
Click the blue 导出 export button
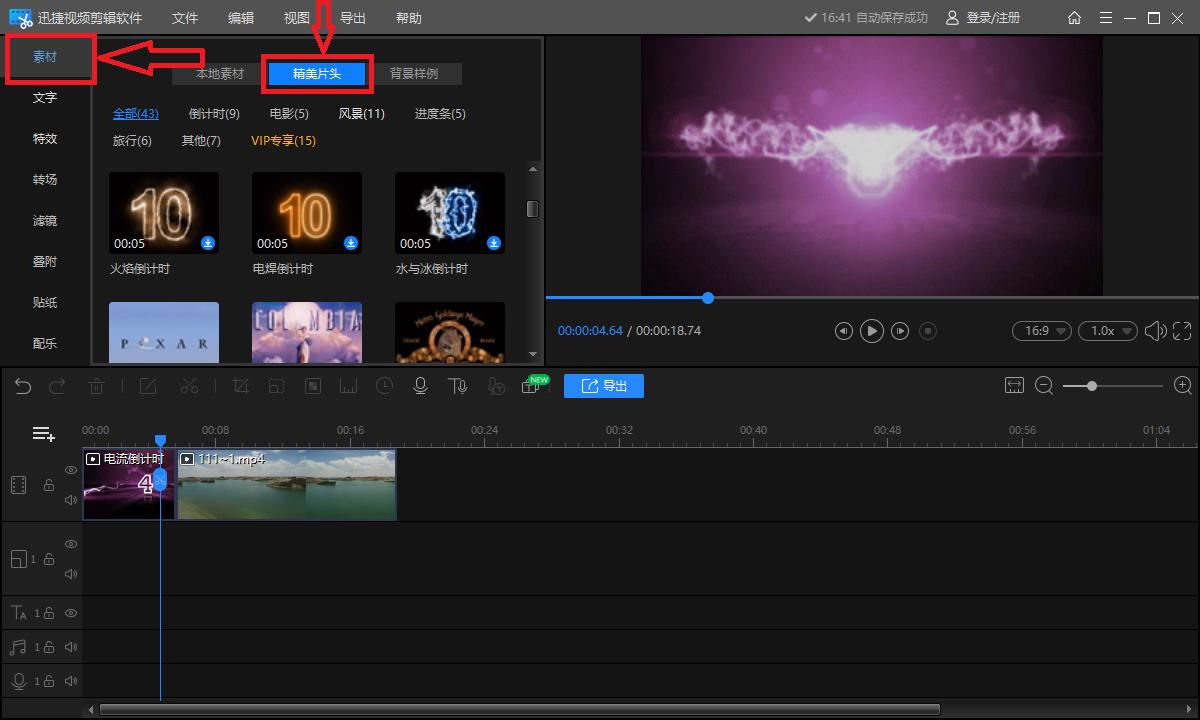click(604, 385)
